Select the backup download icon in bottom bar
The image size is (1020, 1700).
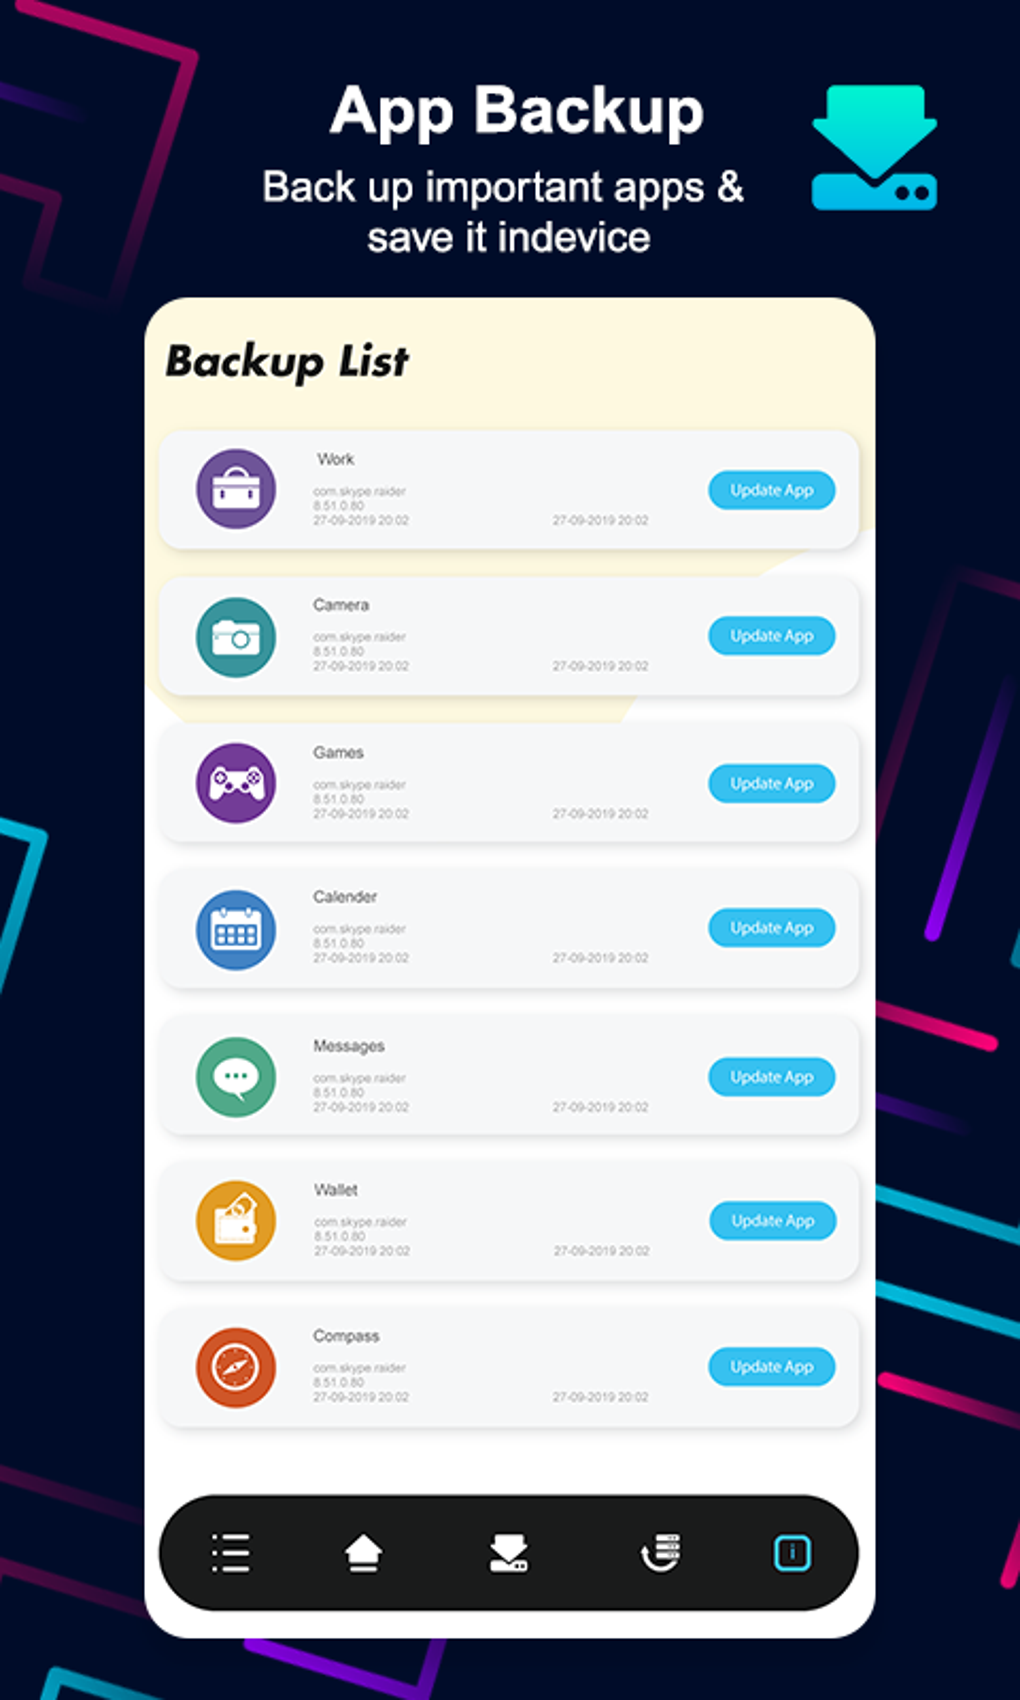coord(508,1553)
